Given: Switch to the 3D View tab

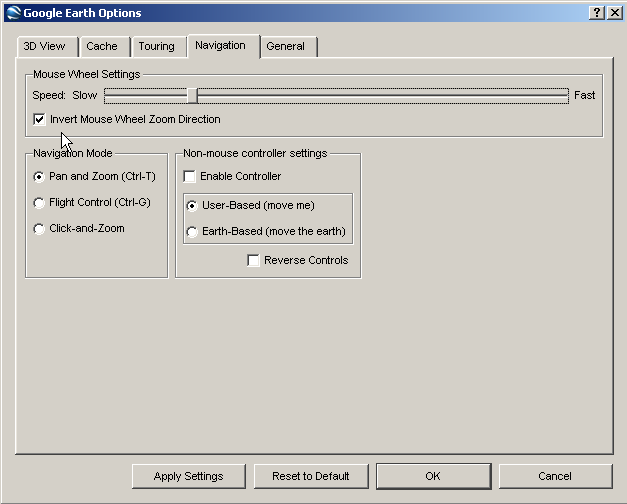Looking at the screenshot, I should pos(47,46).
